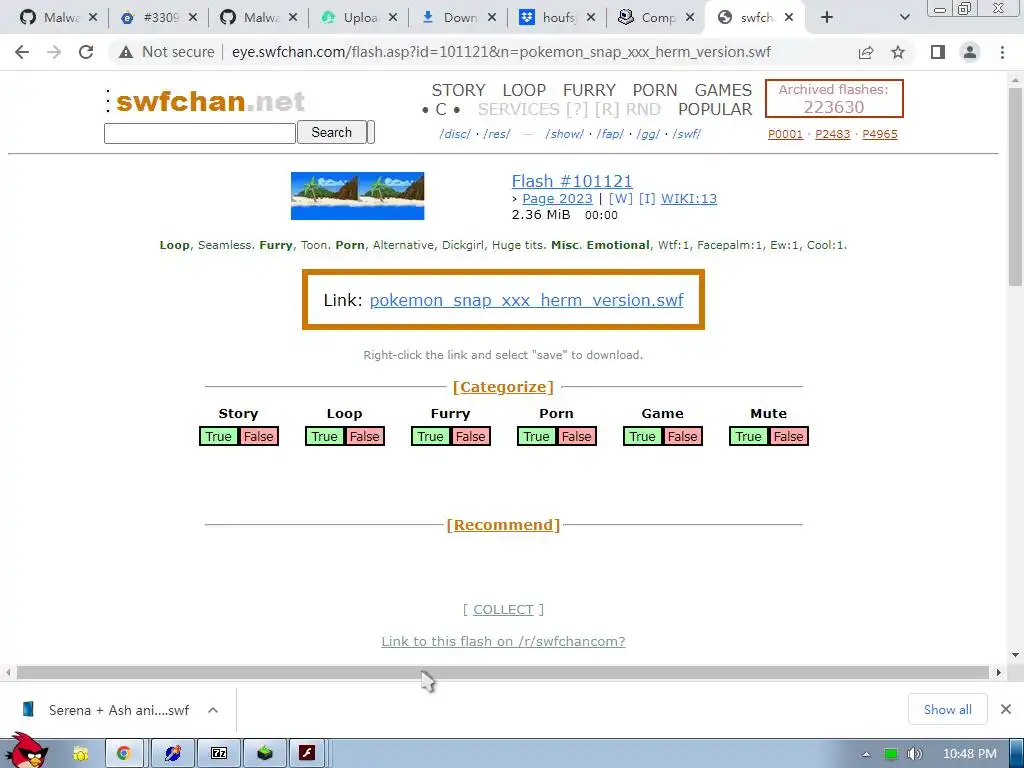Mark Mute as True
The height and width of the screenshot is (768, 1024).
point(748,436)
